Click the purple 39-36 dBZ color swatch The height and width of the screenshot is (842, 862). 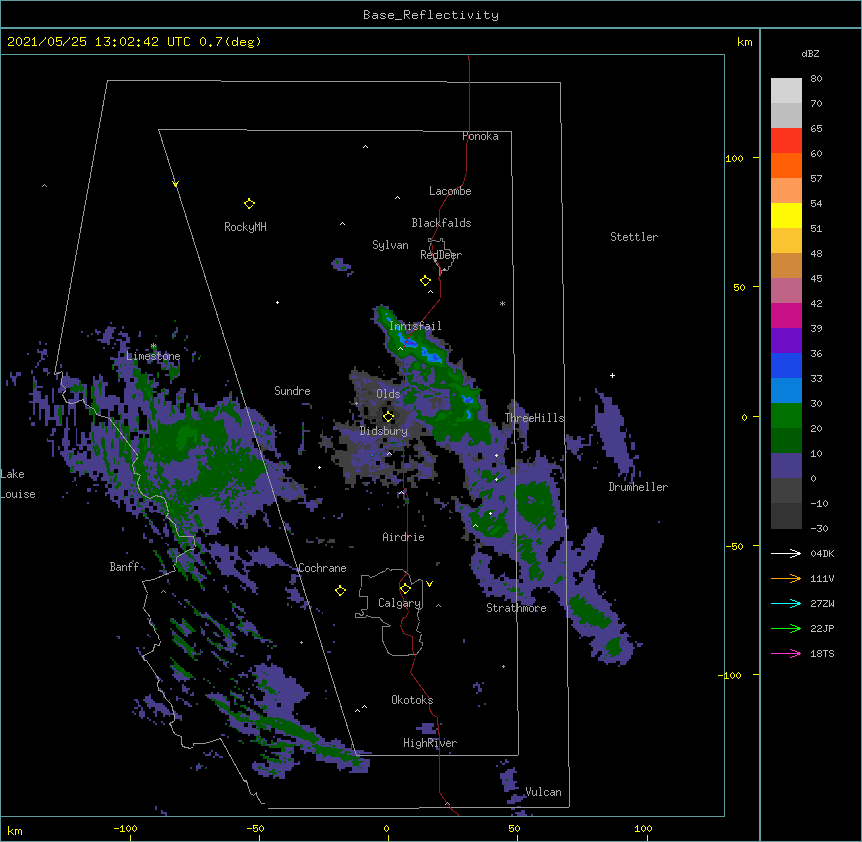tap(786, 341)
